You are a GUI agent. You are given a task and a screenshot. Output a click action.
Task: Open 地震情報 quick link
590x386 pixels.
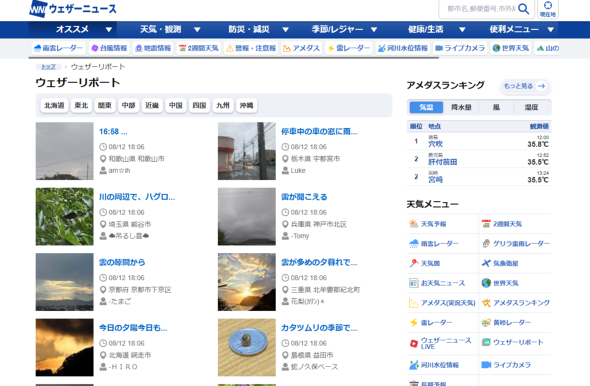pyautogui.click(x=153, y=48)
